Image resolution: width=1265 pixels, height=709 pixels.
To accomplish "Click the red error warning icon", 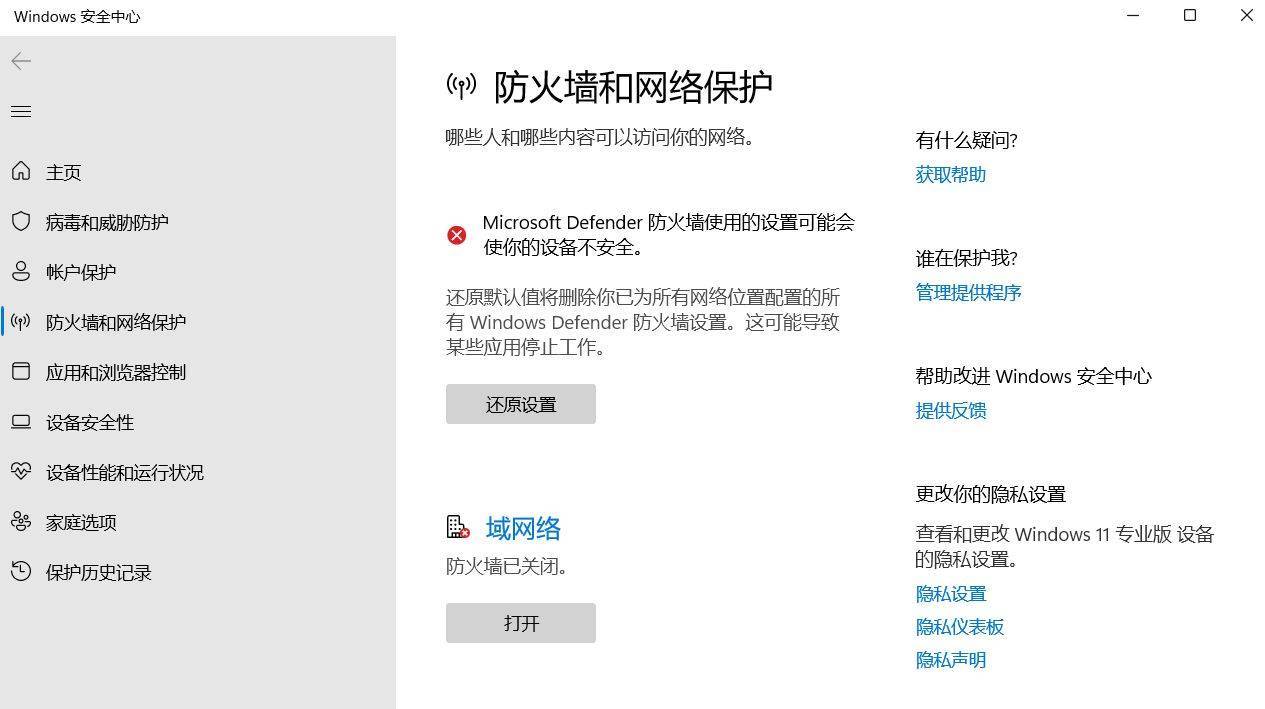I will pyautogui.click(x=456, y=235).
